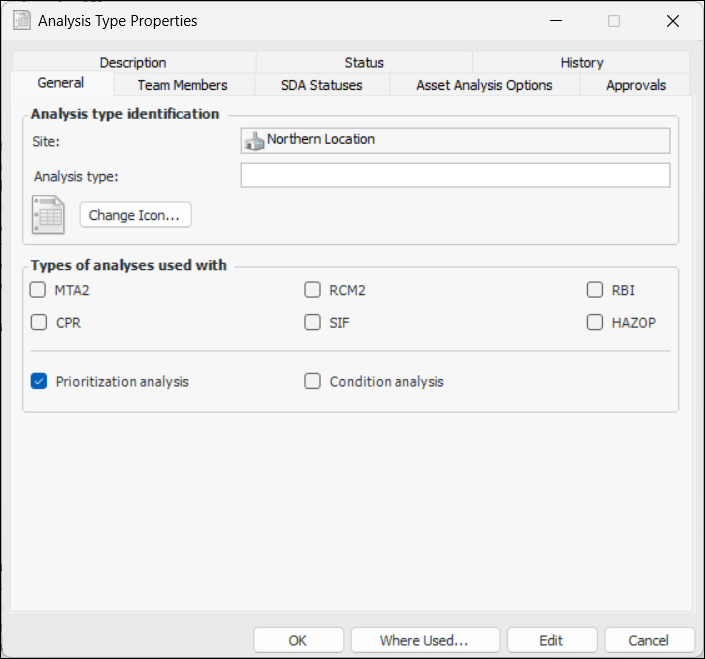
Task: Click the Where Used button
Action: pos(424,640)
